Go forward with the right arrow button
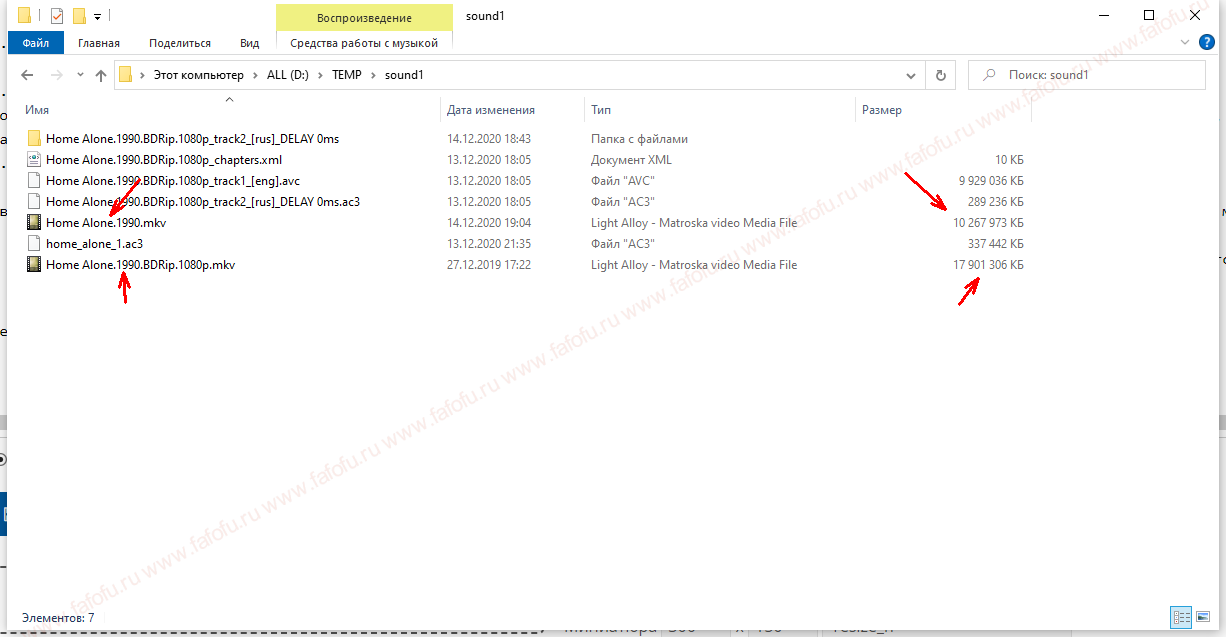The width and height of the screenshot is (1226, 637). (57, 75)
